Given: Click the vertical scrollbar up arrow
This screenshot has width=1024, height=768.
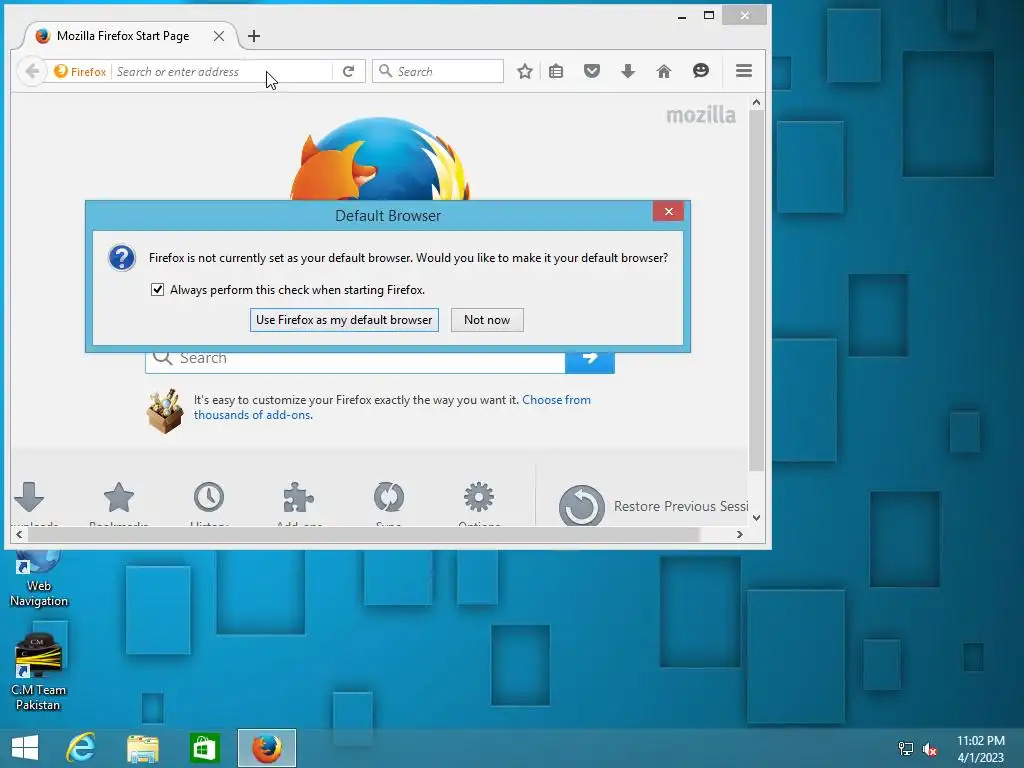Looking at the screenshot, I should pos(756,102).
